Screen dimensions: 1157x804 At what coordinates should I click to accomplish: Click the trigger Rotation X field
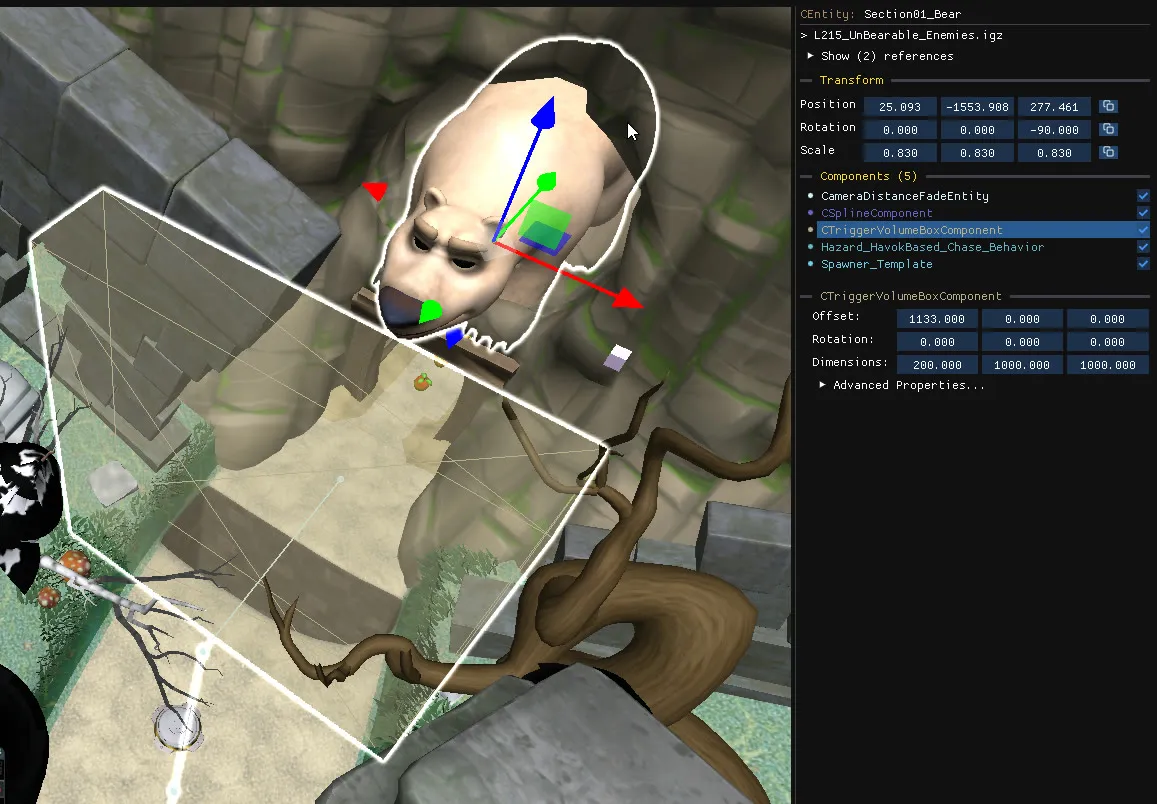point(937,342)
